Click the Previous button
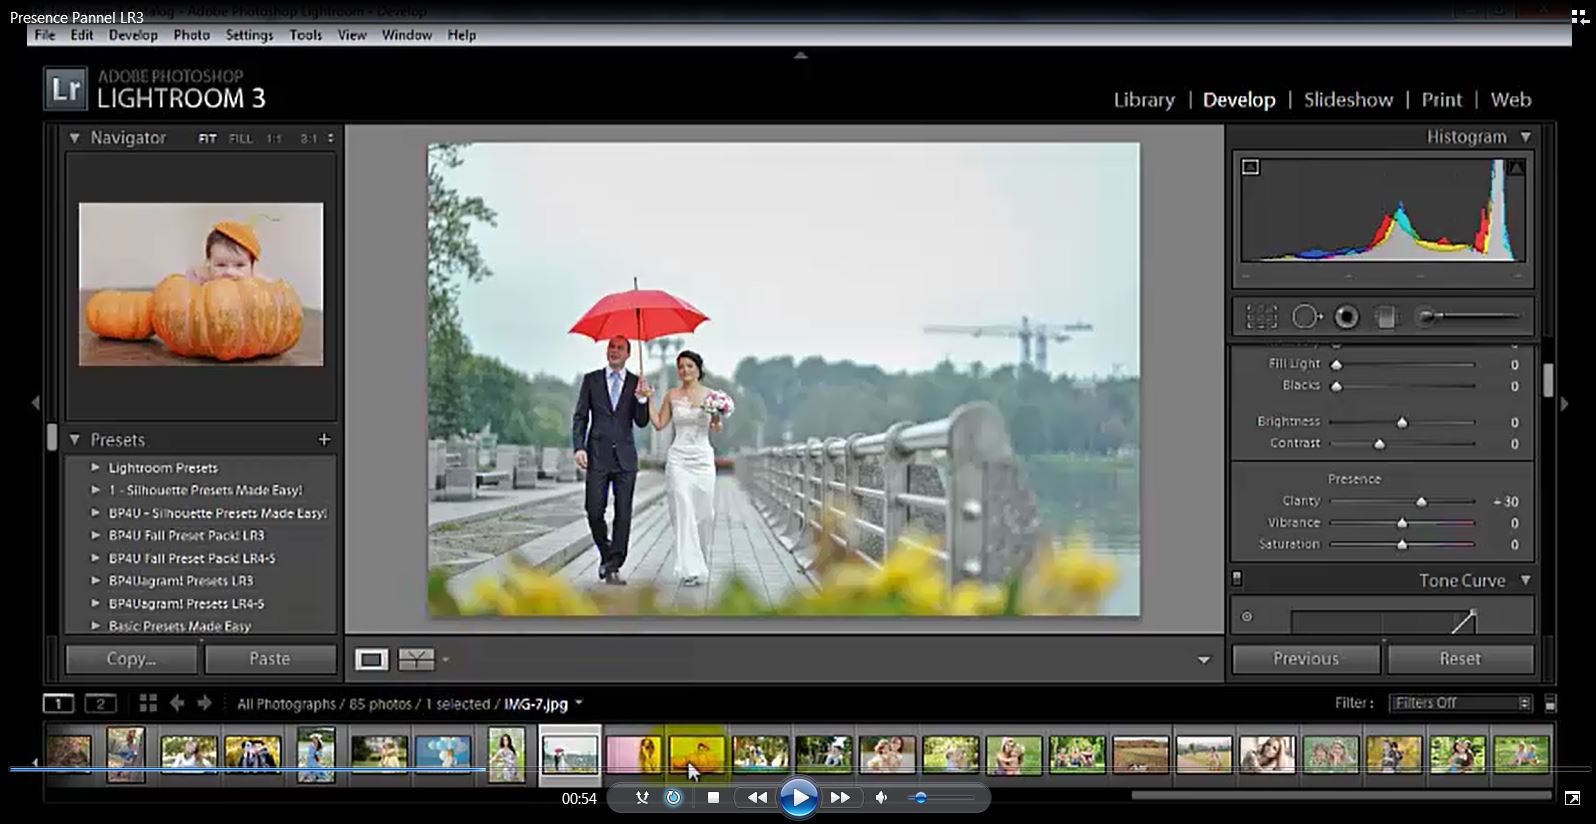 [x=1306, y=659]
